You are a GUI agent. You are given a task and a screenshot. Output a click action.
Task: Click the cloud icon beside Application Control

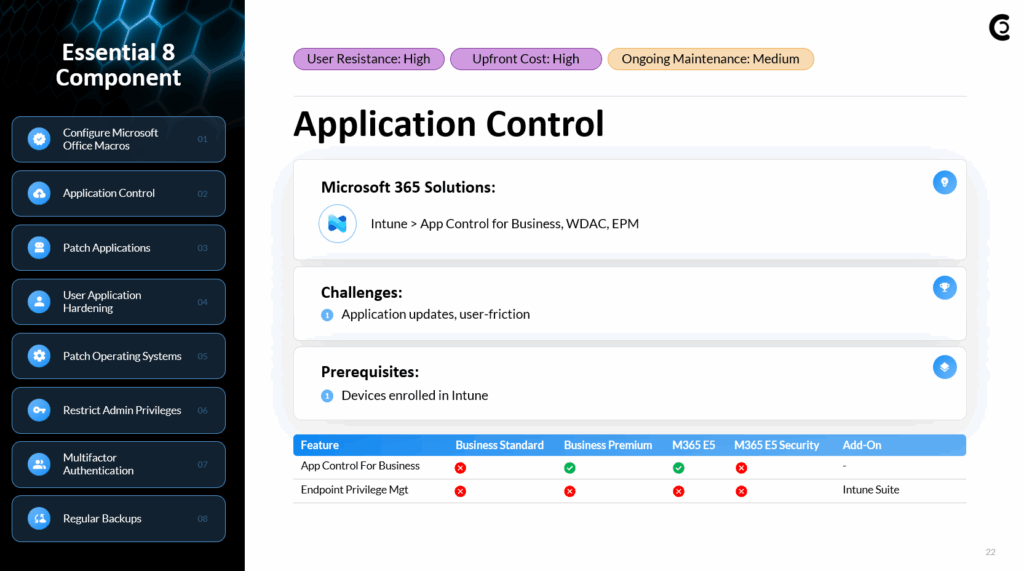pyautogui.click(x=39, y=193)
